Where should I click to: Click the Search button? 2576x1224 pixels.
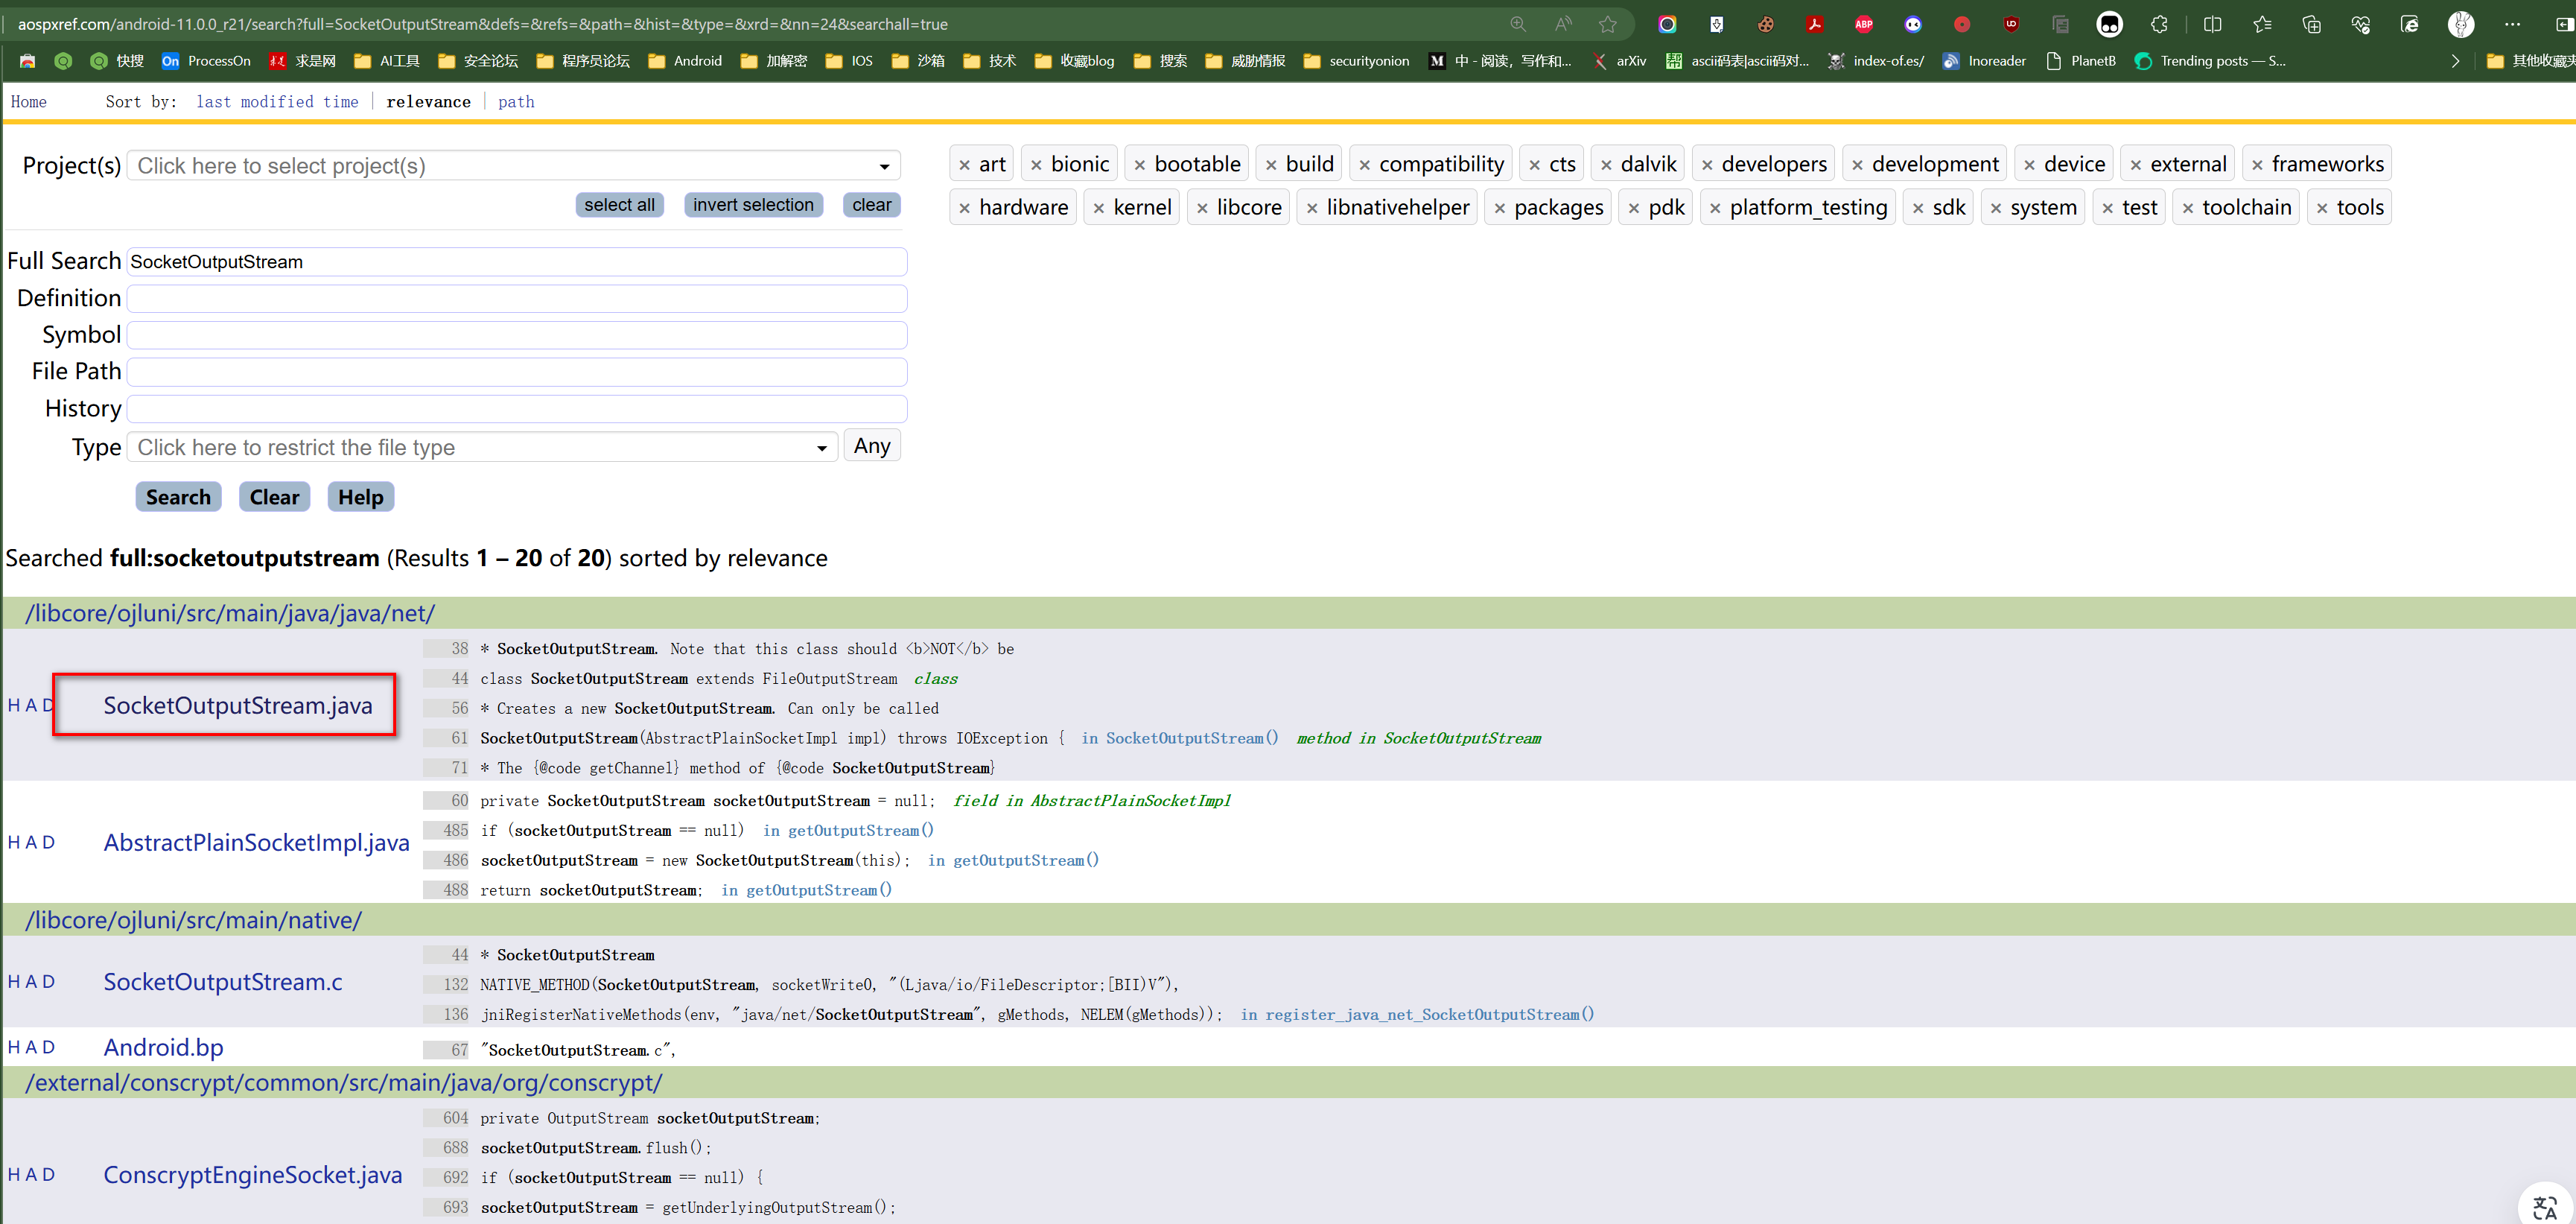click(x=178, y=497)
